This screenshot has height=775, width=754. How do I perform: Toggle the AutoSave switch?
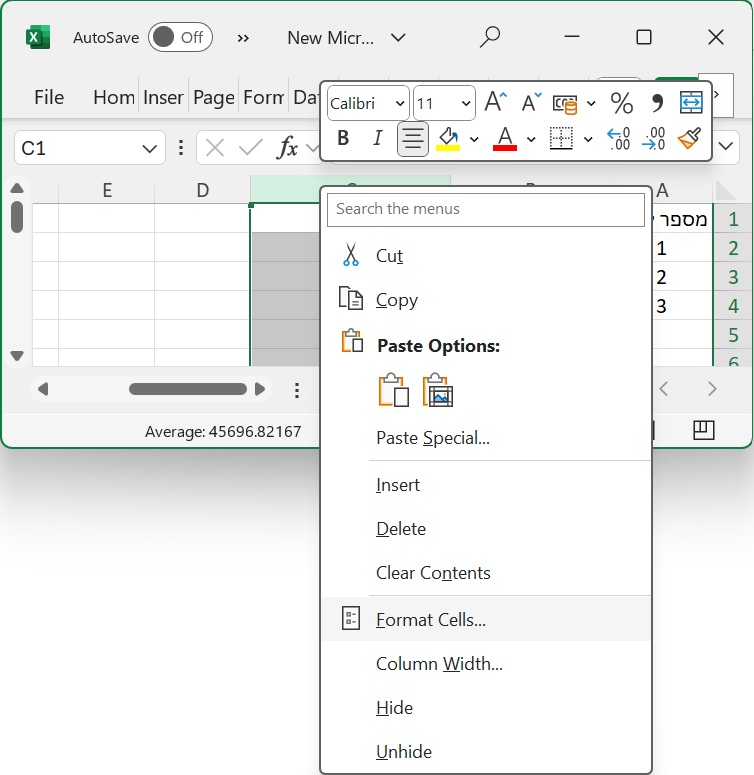pyautogui.click(x=180, y=37)
